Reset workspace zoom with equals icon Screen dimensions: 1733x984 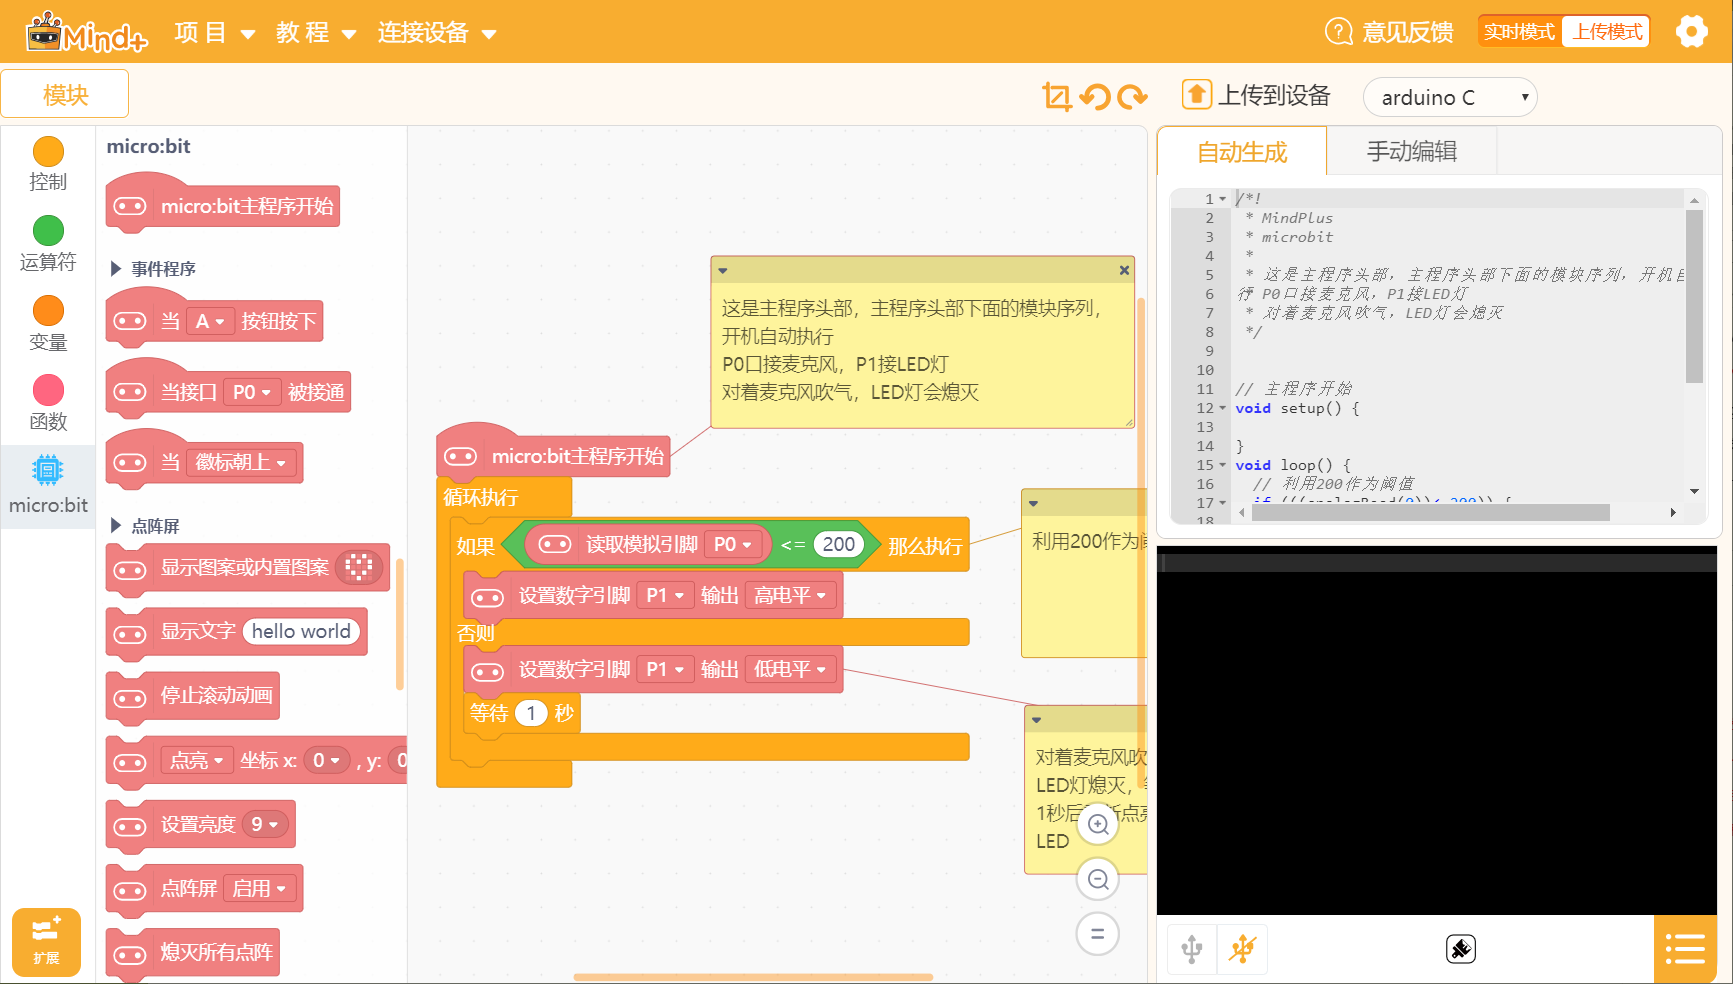tap(1098, 934)
